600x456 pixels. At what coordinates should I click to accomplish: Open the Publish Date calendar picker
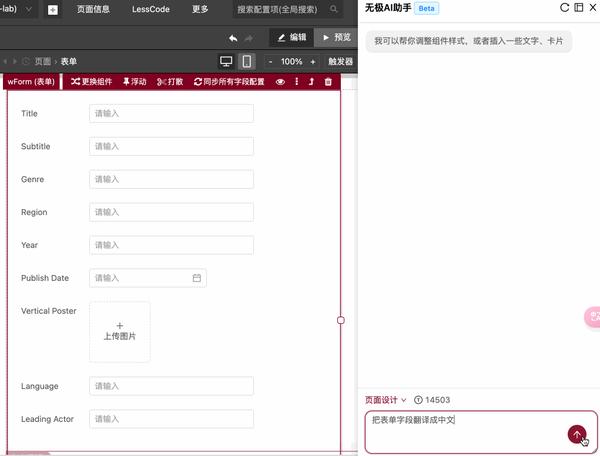pyautogui.click(x=197, y=278)
